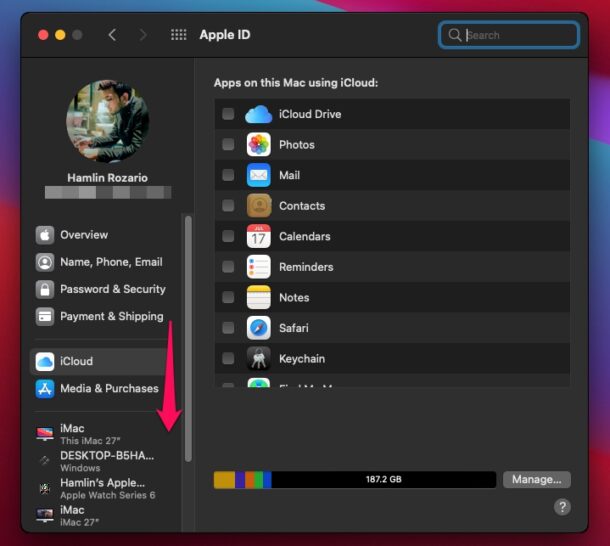This screenshot has width=610, height=546.
Task: Click the Contacts app icon
Action: click(258, 205)
